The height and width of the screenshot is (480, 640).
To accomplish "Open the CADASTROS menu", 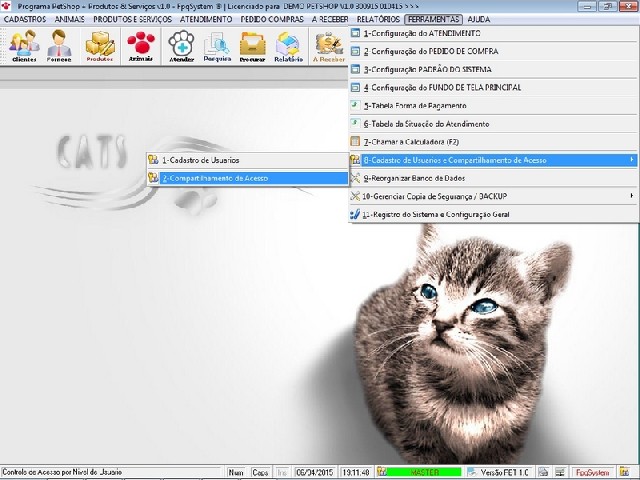I will (25, 19).
